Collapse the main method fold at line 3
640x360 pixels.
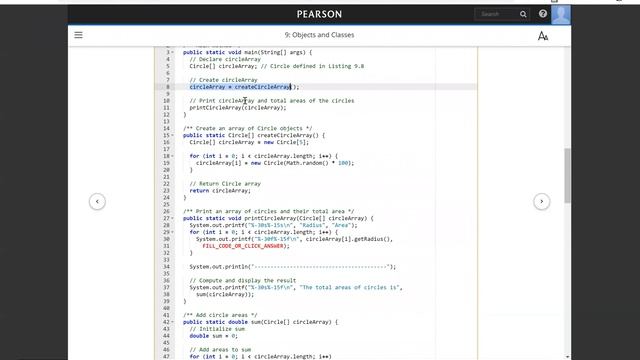pos(172,52)
